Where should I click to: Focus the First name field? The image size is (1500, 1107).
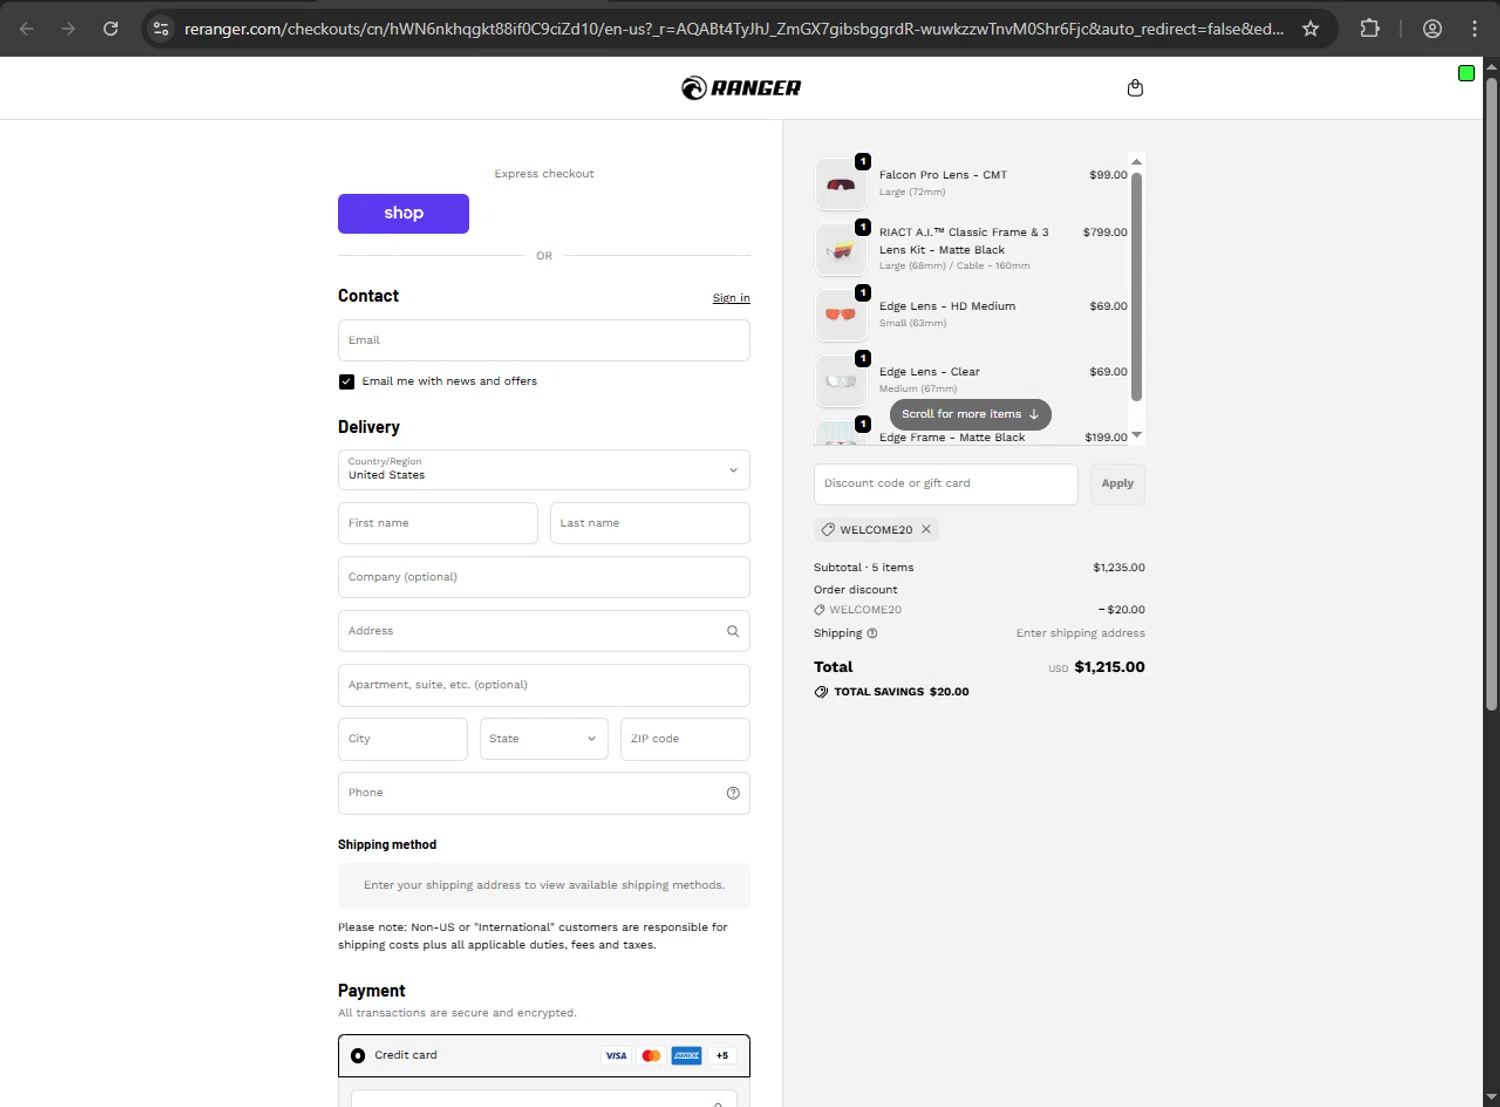[x=438, y=523]
